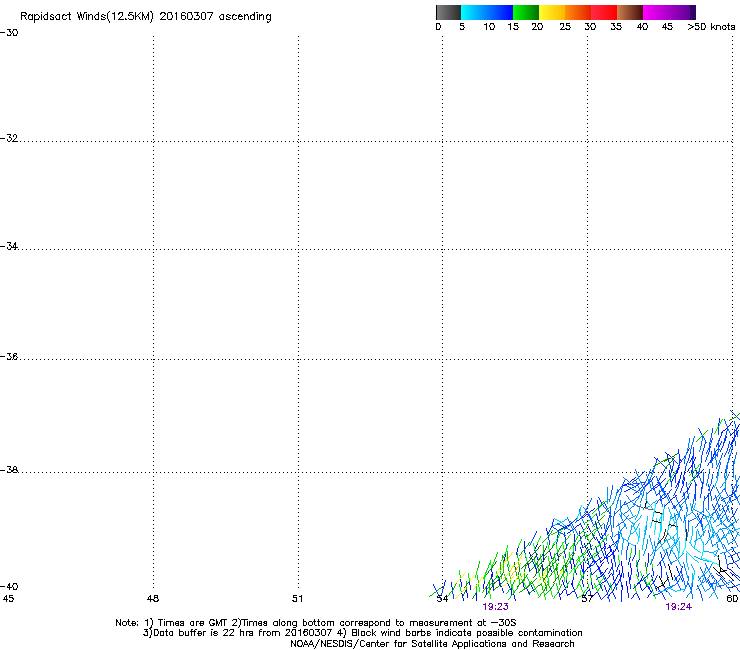The image size is (740, 650).
Task: Click the gray 0-5 knots color band
Action: coord(448,12)
